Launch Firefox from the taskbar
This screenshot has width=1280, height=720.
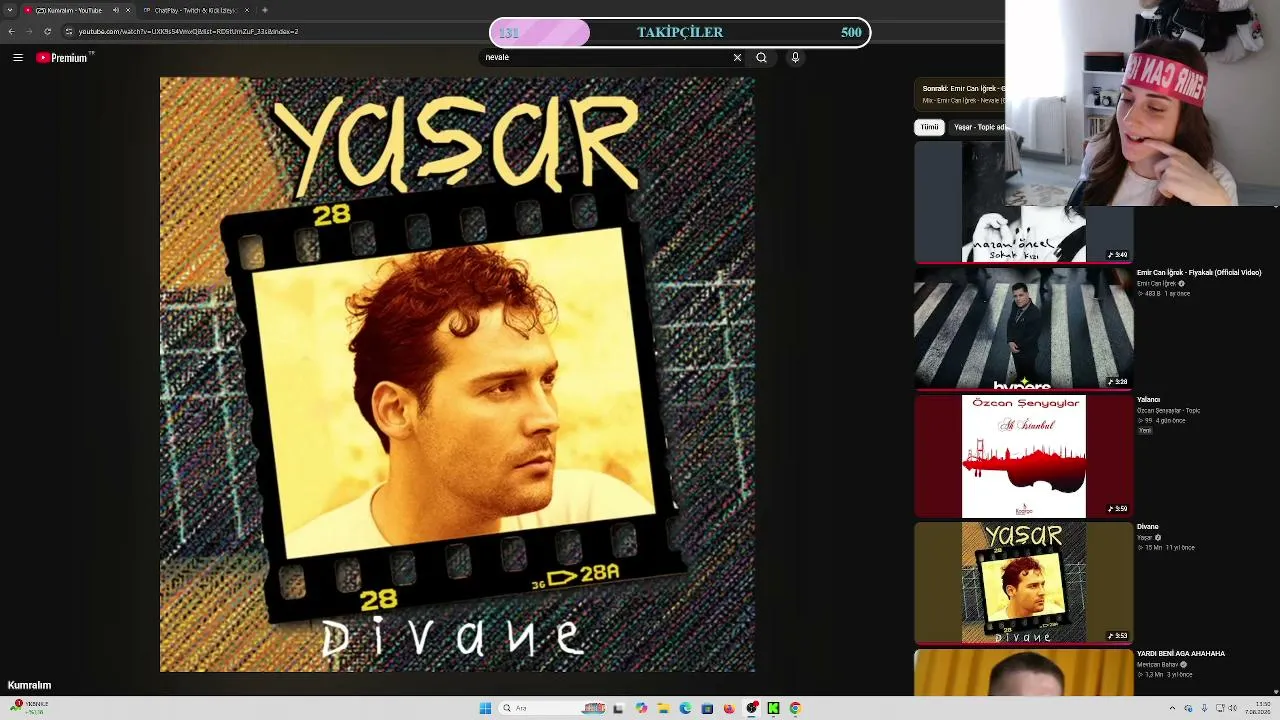(729, 708)
